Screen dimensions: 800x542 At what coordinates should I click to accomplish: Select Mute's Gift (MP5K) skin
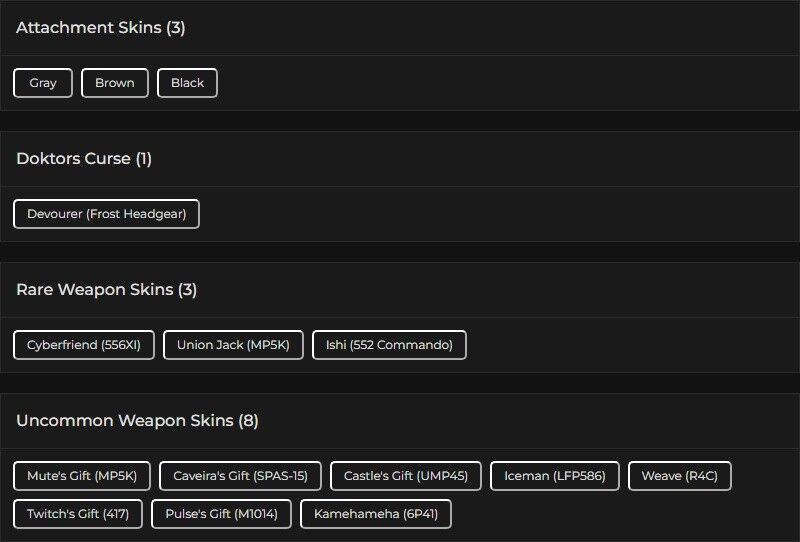(82, 476)
